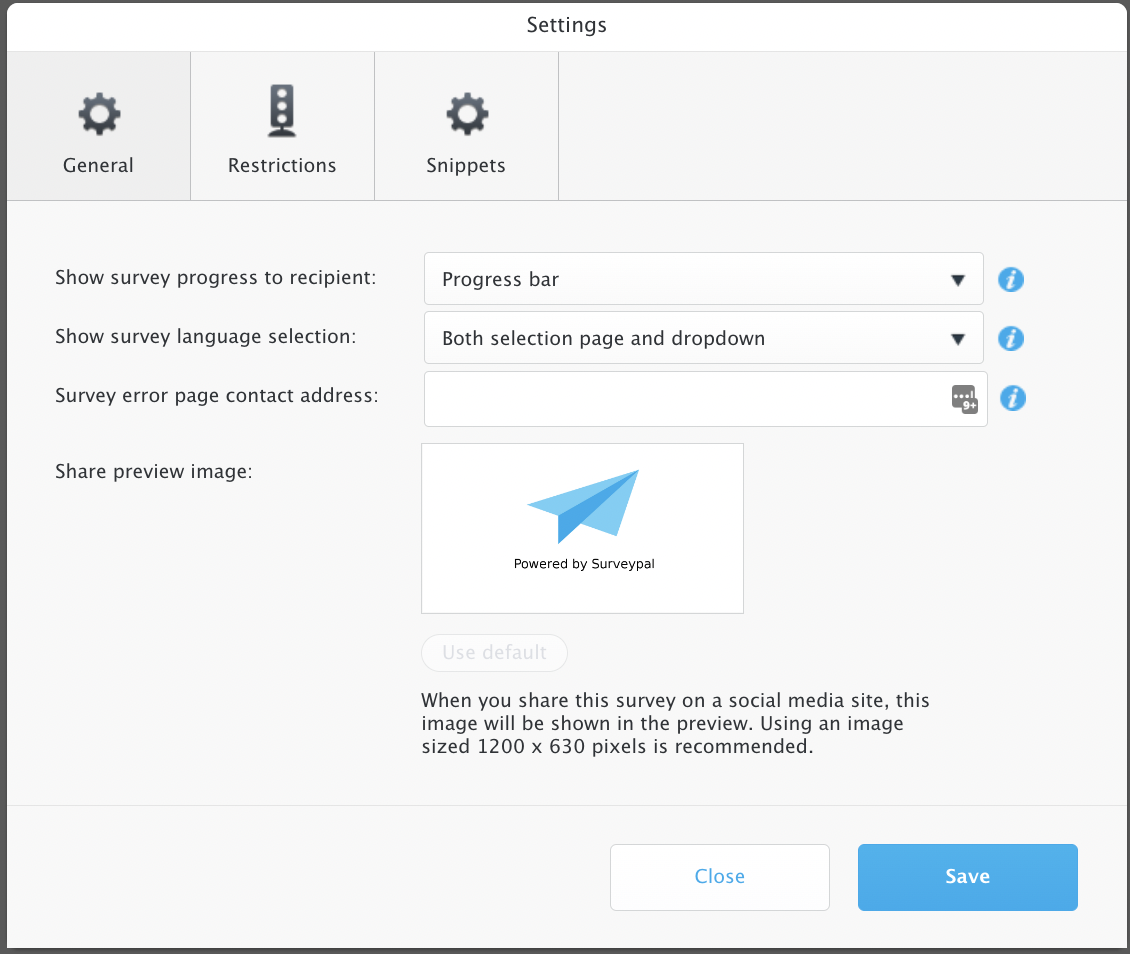
Task: Click the share preview image thumbnail
Action: pyautogui.click(x=582, y=528)
